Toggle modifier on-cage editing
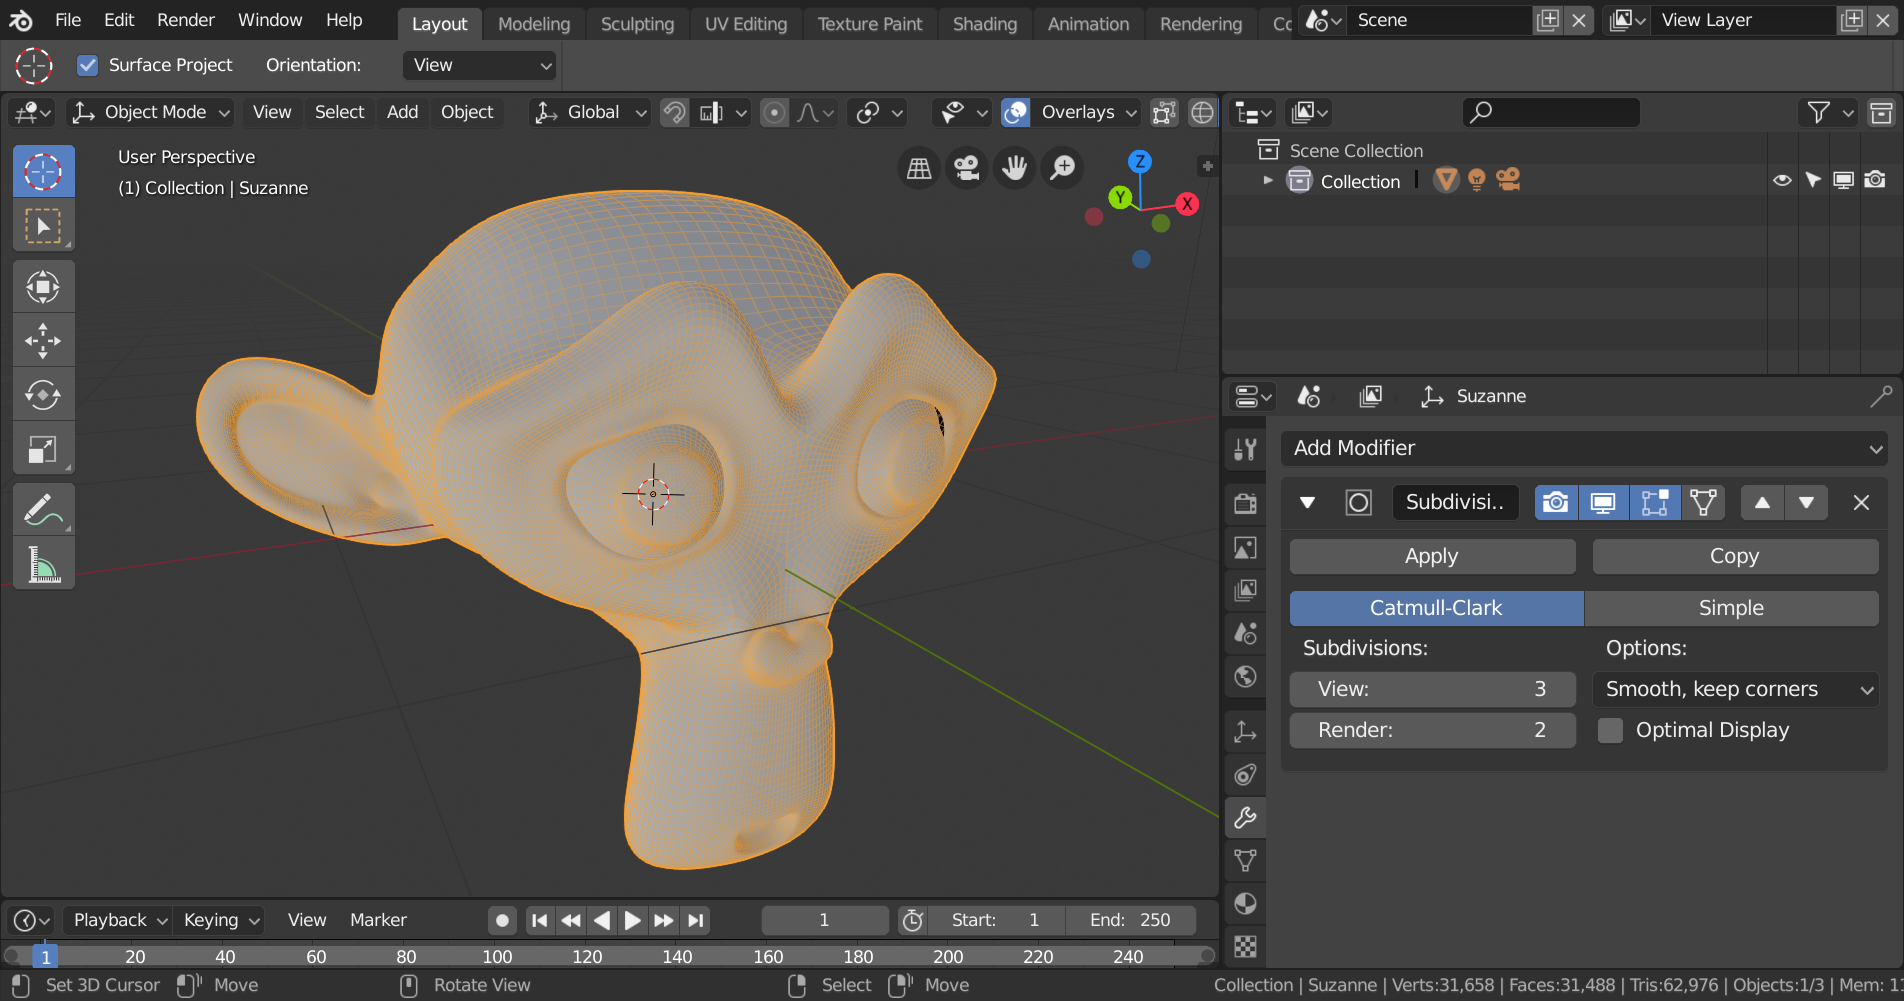The image size is (1904, 1001). tap(1703, 502)
